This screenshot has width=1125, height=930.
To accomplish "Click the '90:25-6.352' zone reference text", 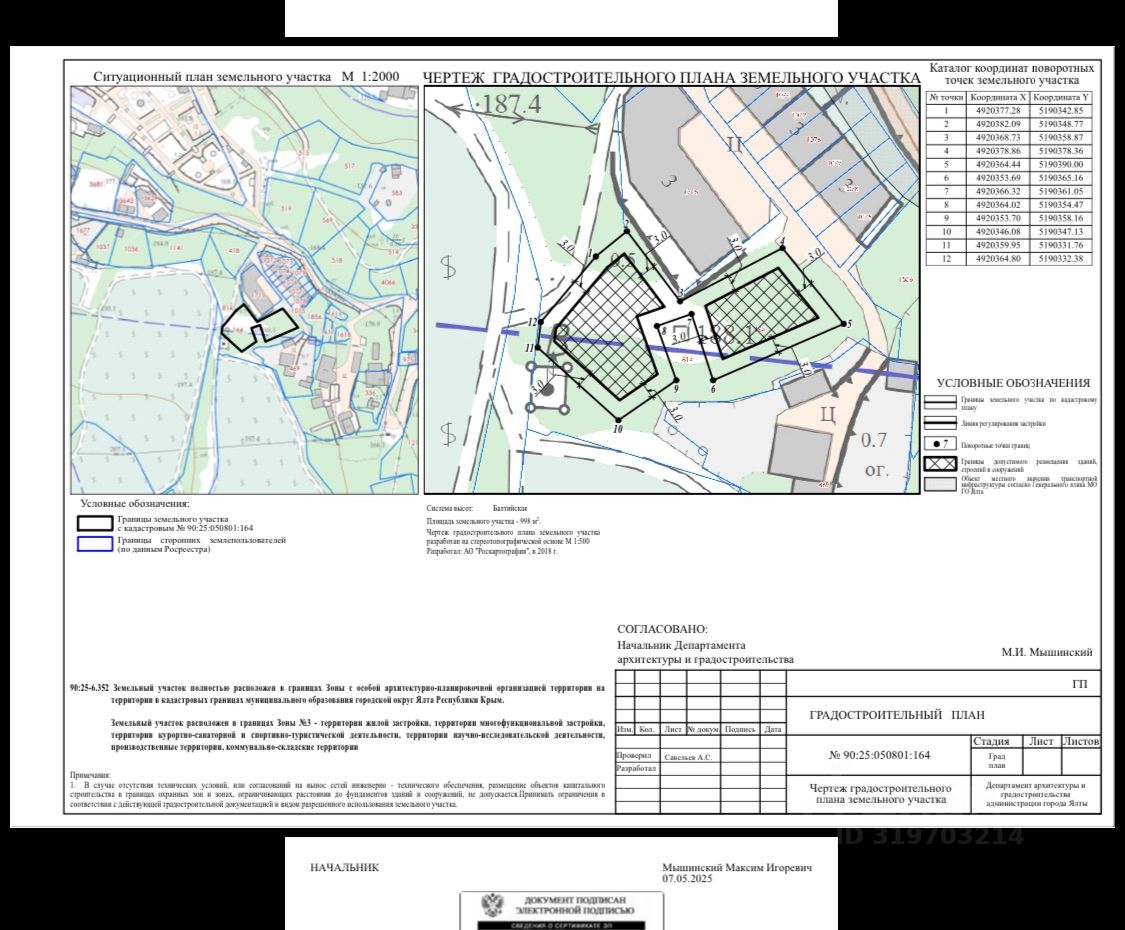I will click(x=90, y=688).
